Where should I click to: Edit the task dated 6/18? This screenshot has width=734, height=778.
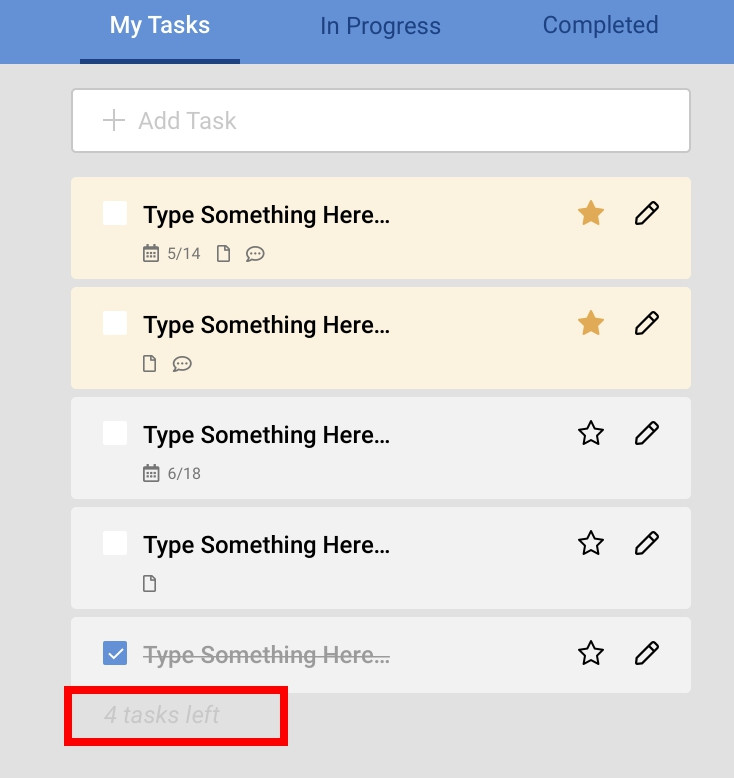coord(647,433)
